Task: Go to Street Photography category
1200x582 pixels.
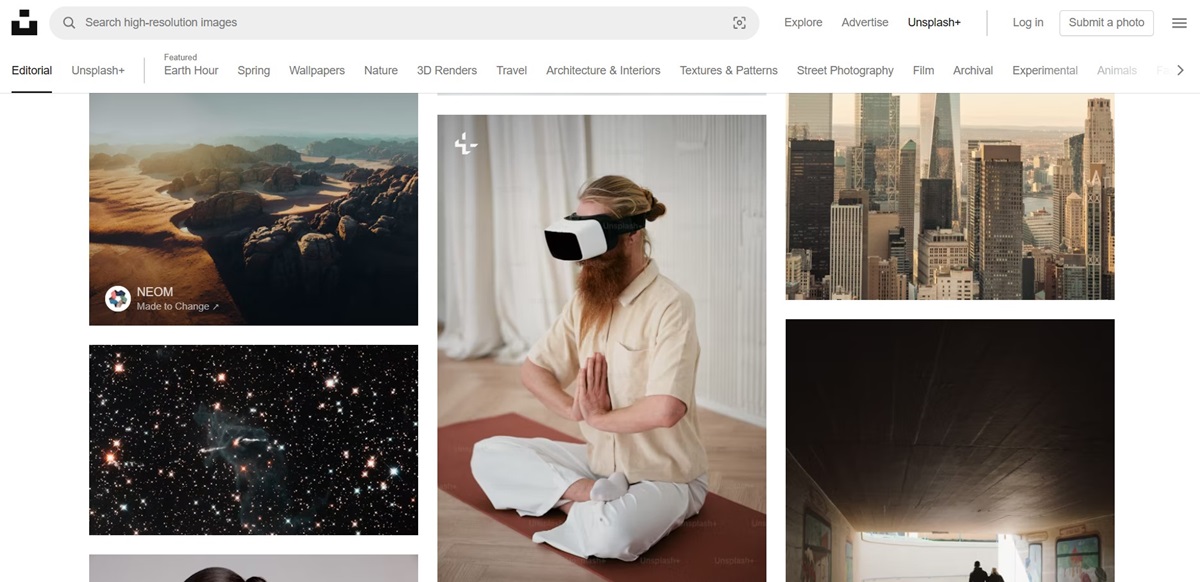Action: tap(845, 70)
